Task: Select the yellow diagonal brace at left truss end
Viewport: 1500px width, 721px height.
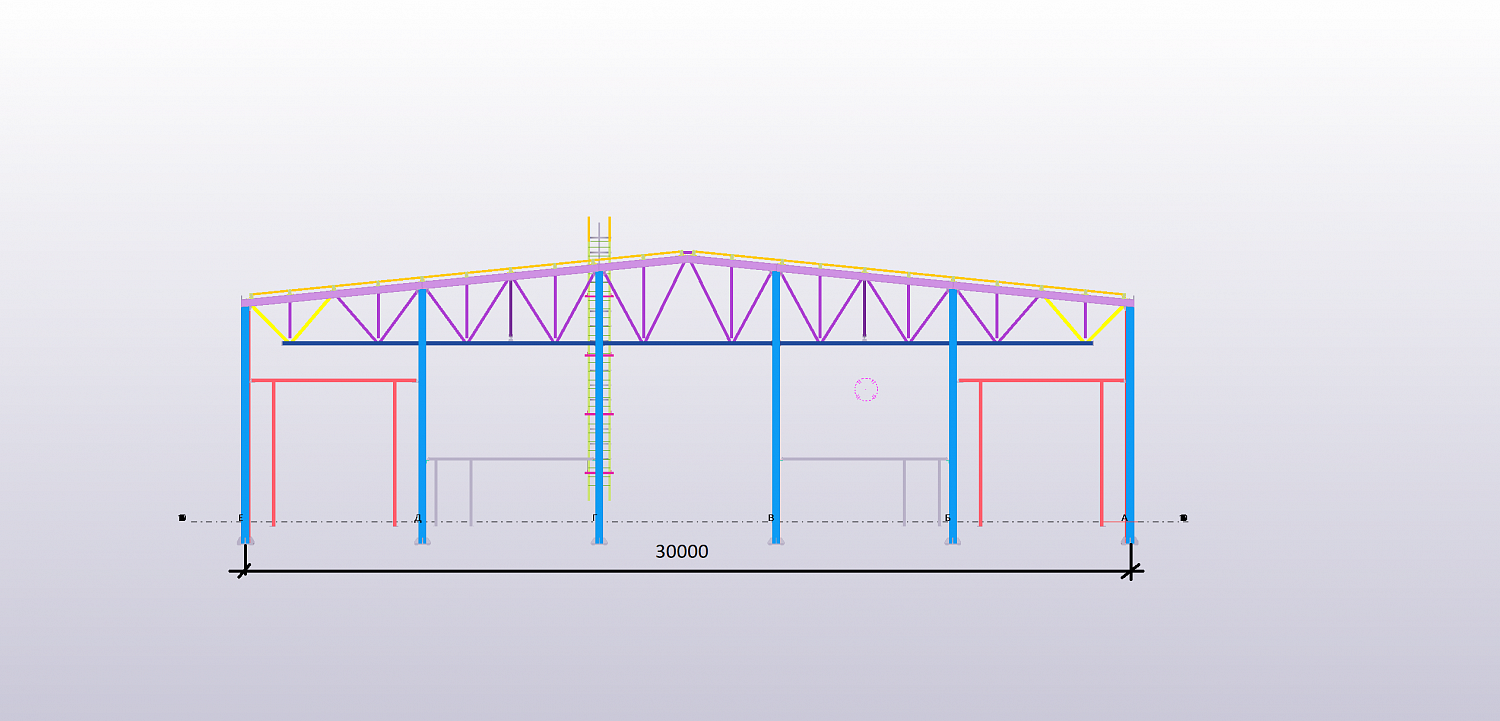Action: 270,324
